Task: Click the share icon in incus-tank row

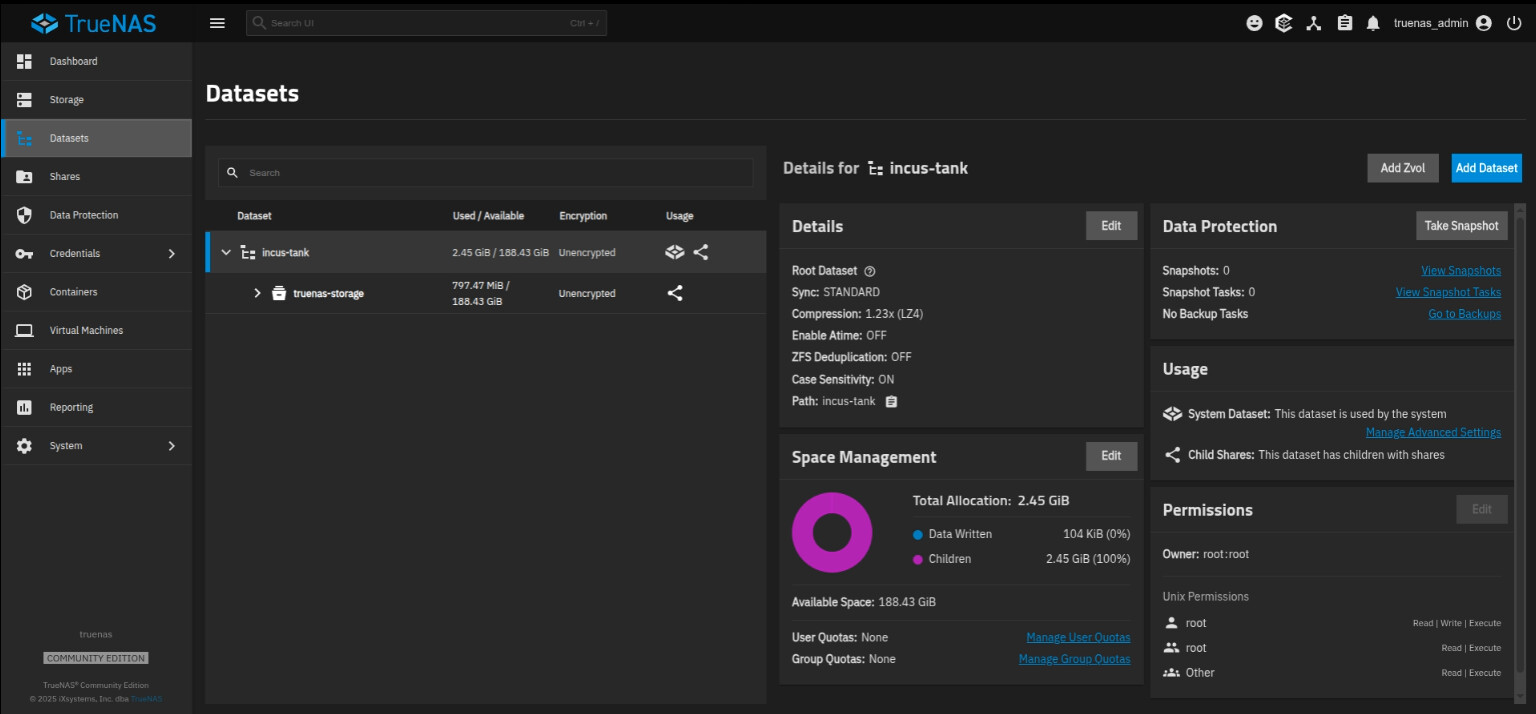Action: (700, 252)
